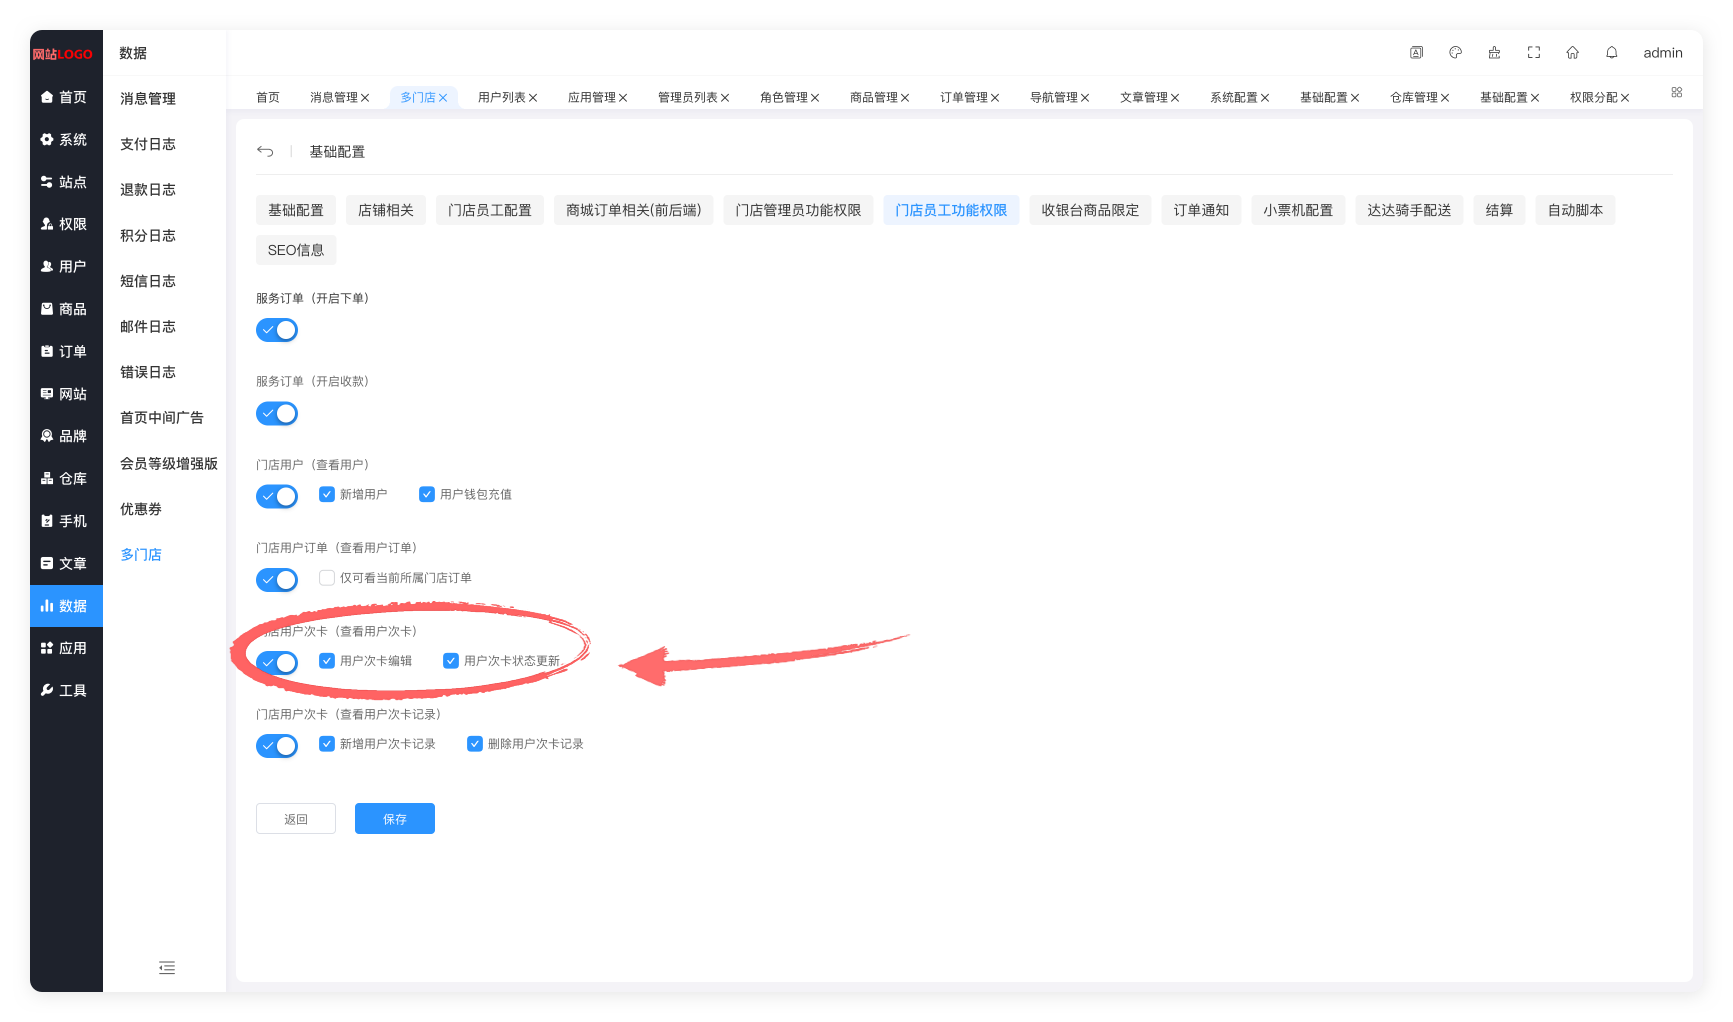Viewport: 1733px width, 1022px height.
Task: Toggle 服务订单（开启下单）switch
Action: coord(277,330)
